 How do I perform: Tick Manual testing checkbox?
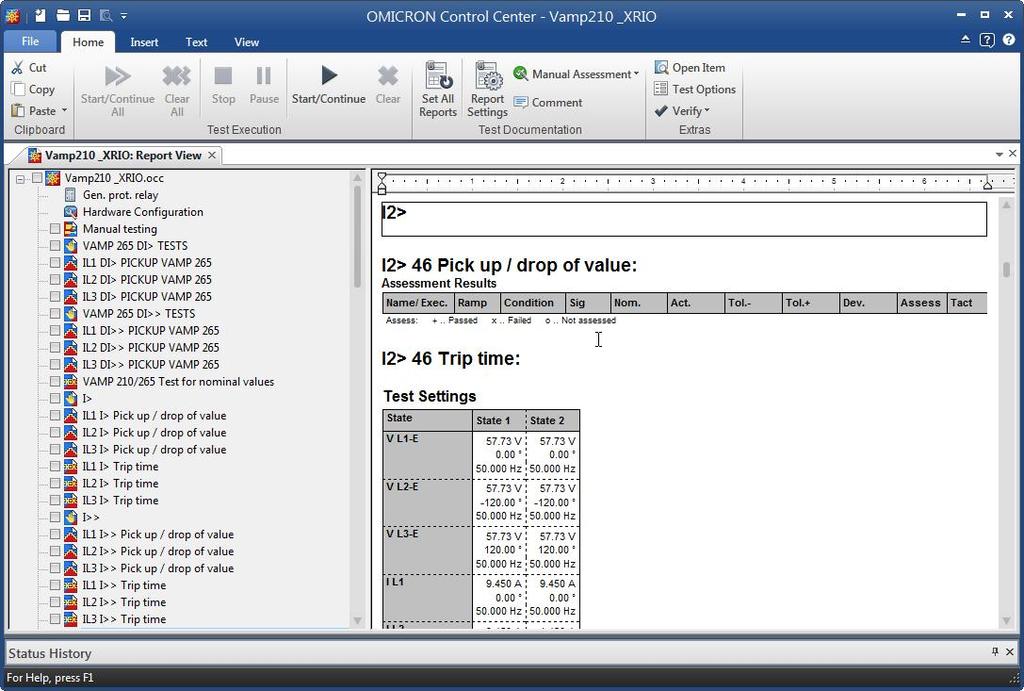click(55, 229)
